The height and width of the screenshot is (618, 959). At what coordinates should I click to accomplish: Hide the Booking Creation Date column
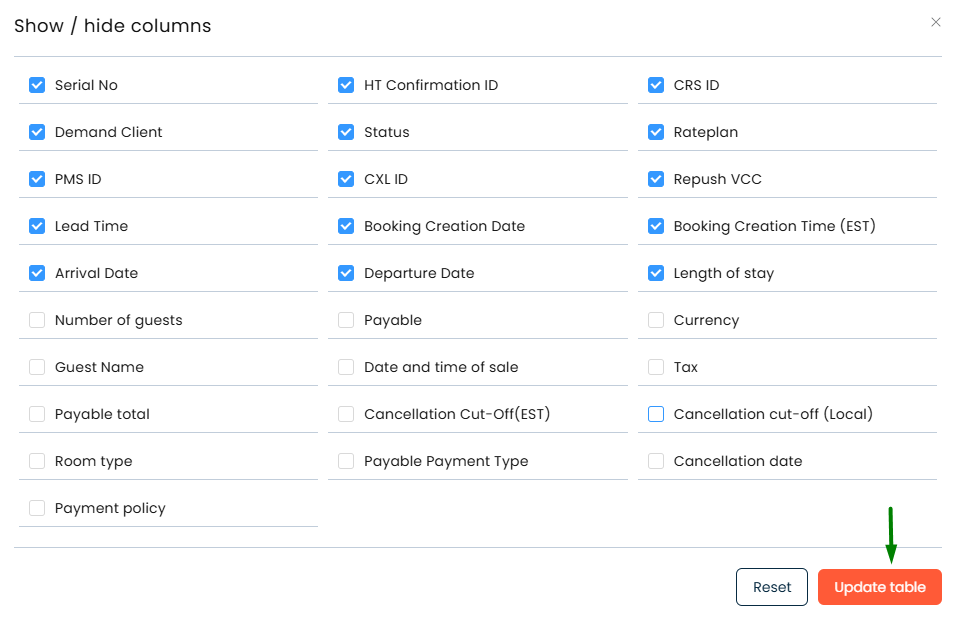tap(346, 226)
